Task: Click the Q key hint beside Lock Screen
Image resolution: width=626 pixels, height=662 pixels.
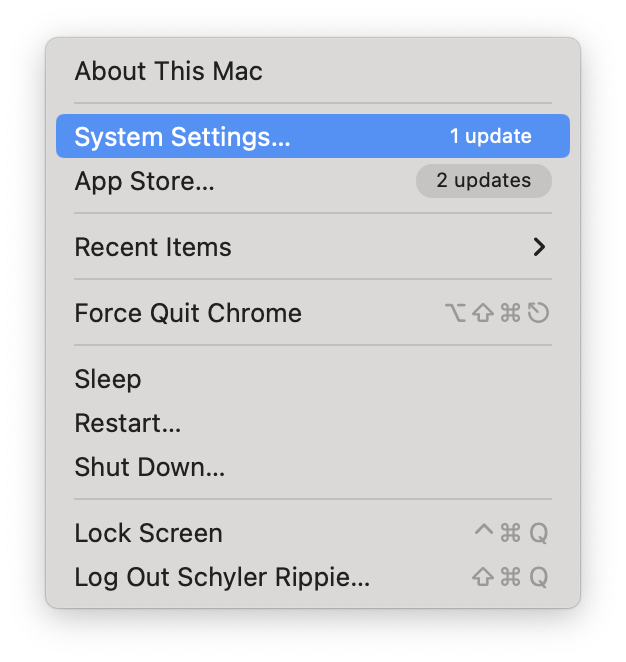Action: pyautogui.click(x=539, y=533)
